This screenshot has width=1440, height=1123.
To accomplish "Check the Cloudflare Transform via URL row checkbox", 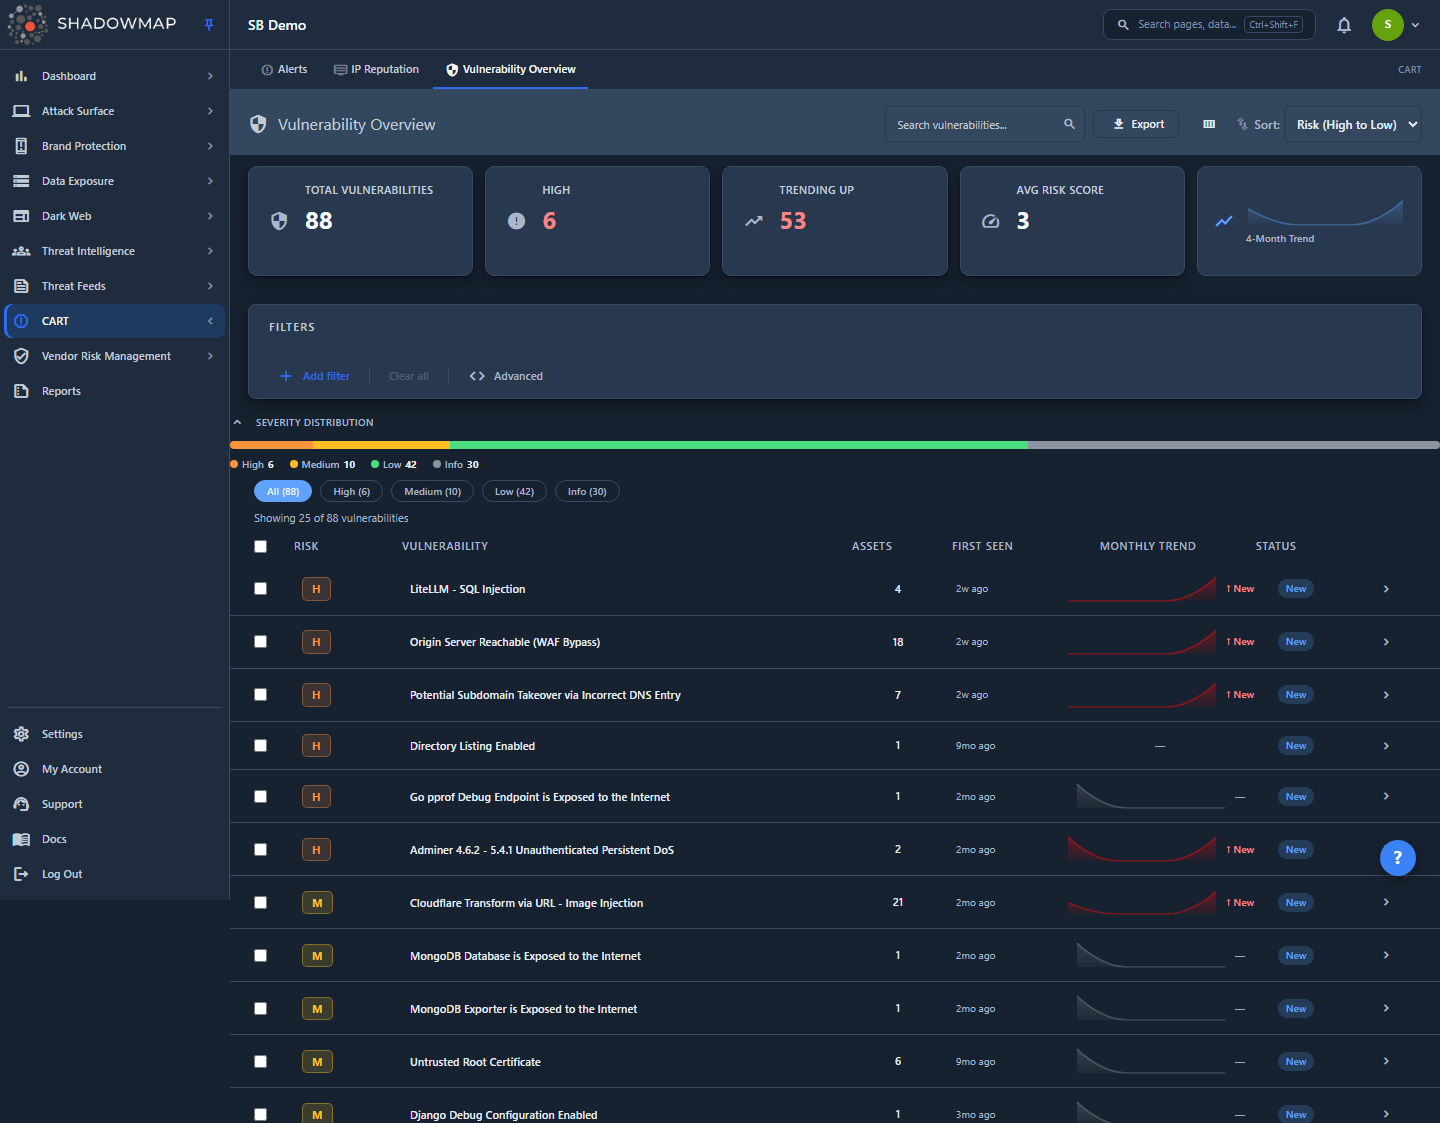I will (x=260, y=903).
